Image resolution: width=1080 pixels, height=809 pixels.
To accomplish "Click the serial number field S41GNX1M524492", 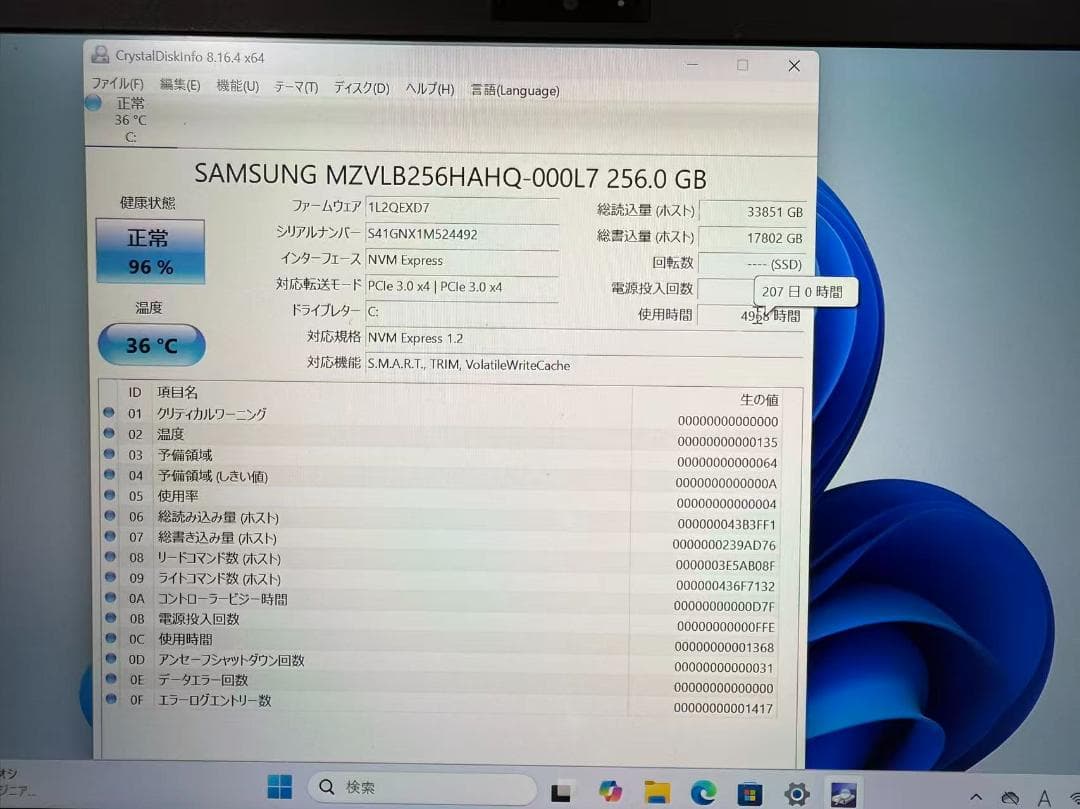I will pyautogui.click(x=461, y=234).
